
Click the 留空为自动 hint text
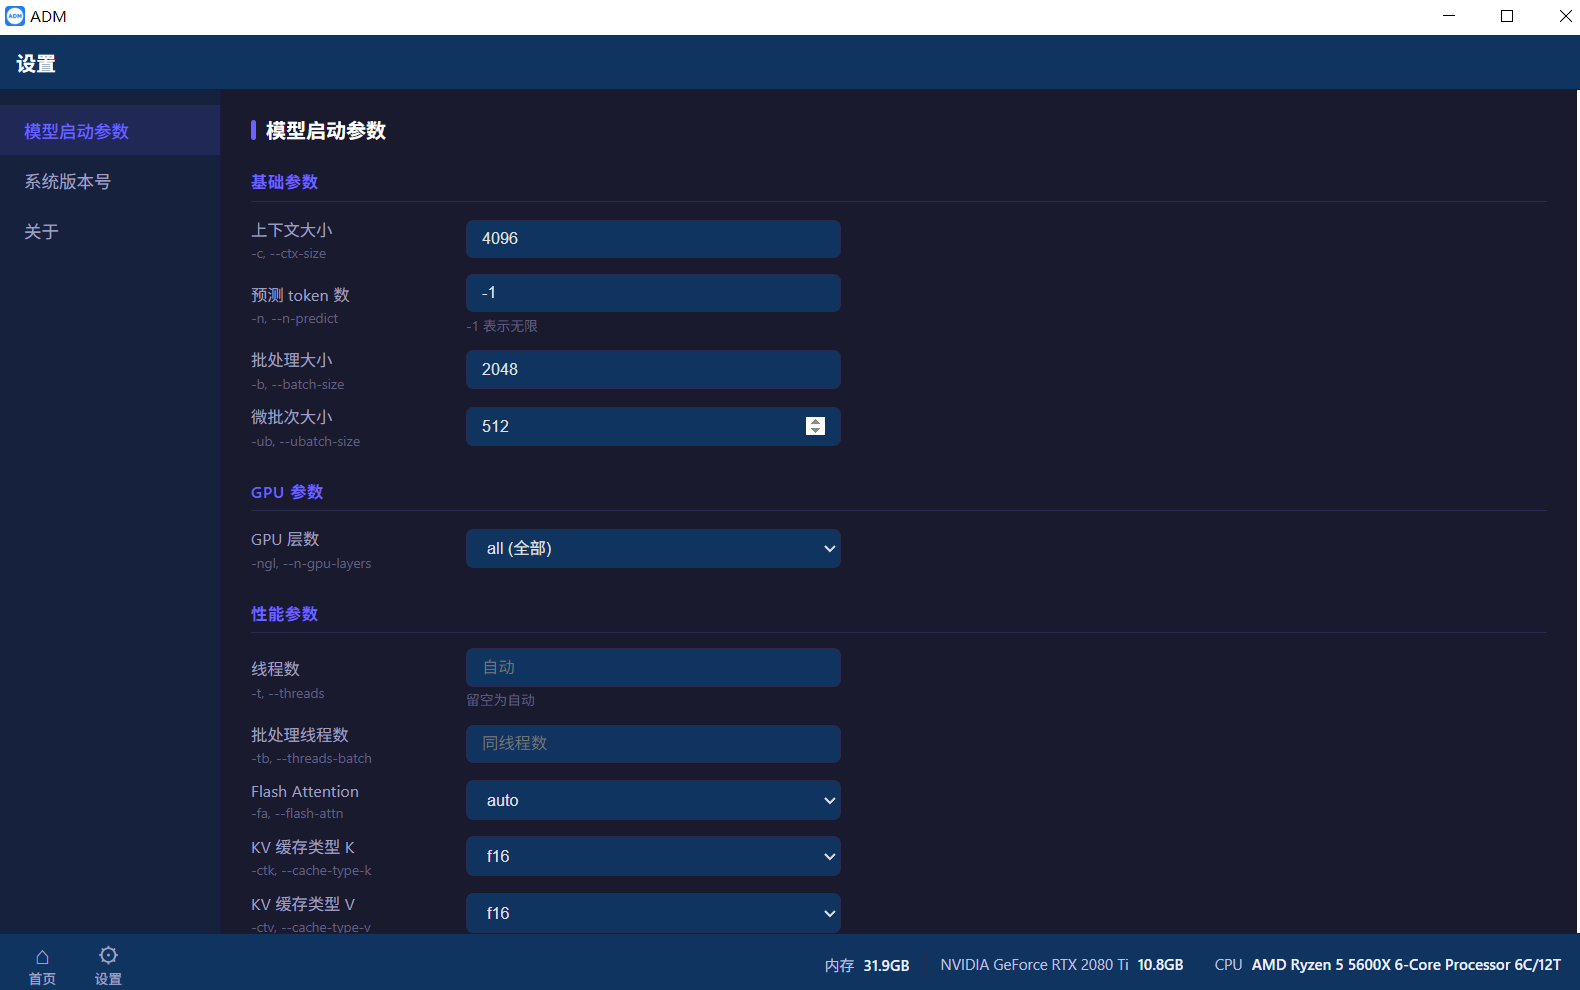click(x=500, y=700)
